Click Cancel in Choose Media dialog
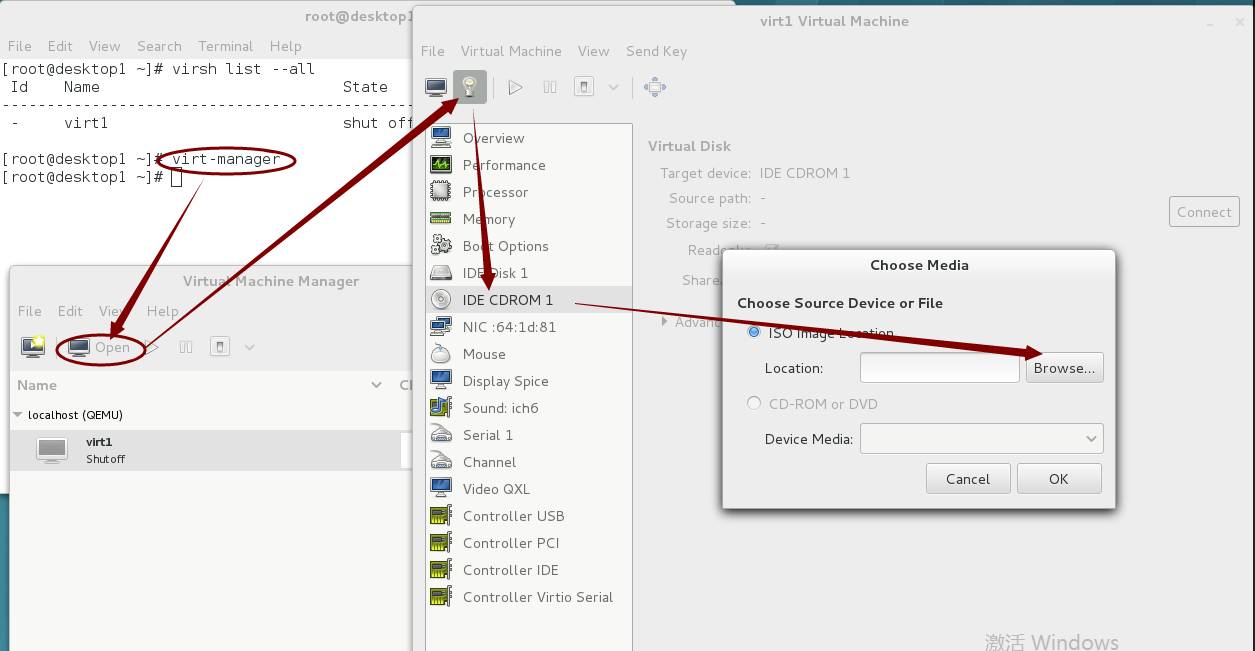Image resolution: width=1255 pixels, height=651 pixels. coord(968,478)
